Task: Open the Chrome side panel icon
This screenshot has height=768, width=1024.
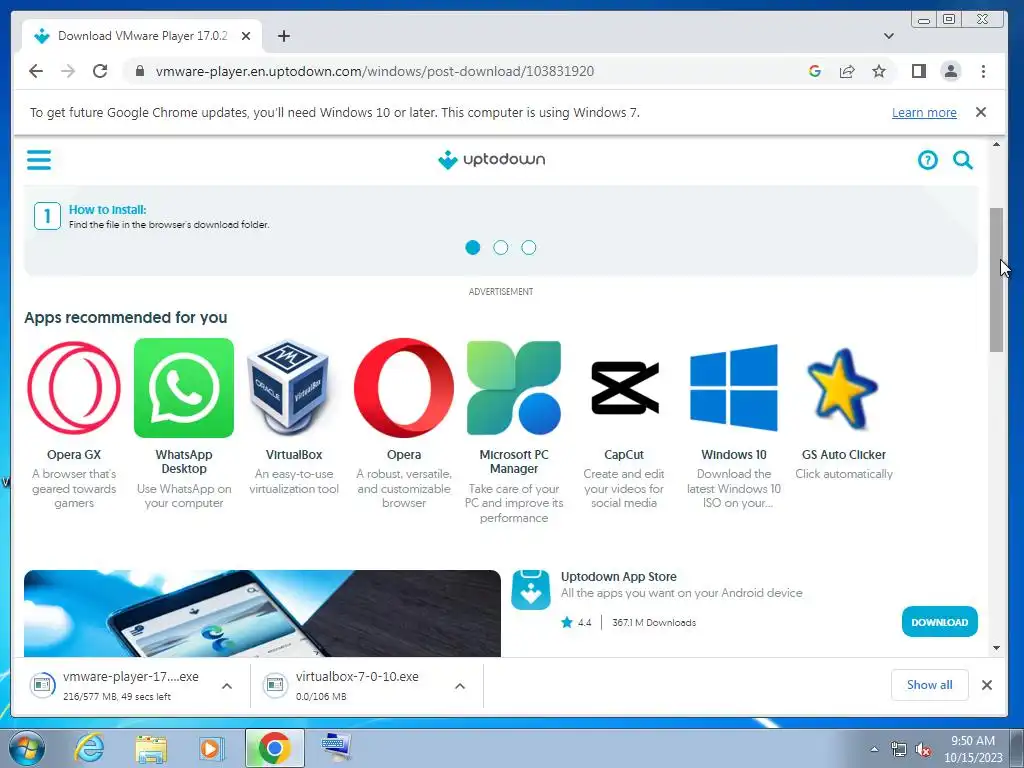Action: point(919,71)
